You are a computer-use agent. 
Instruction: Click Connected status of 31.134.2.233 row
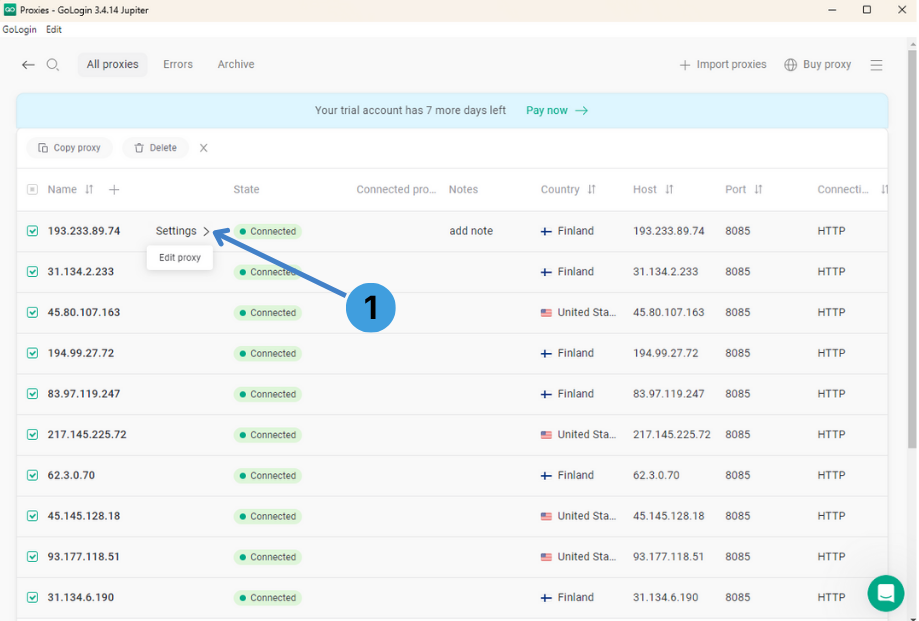point(268,272)
